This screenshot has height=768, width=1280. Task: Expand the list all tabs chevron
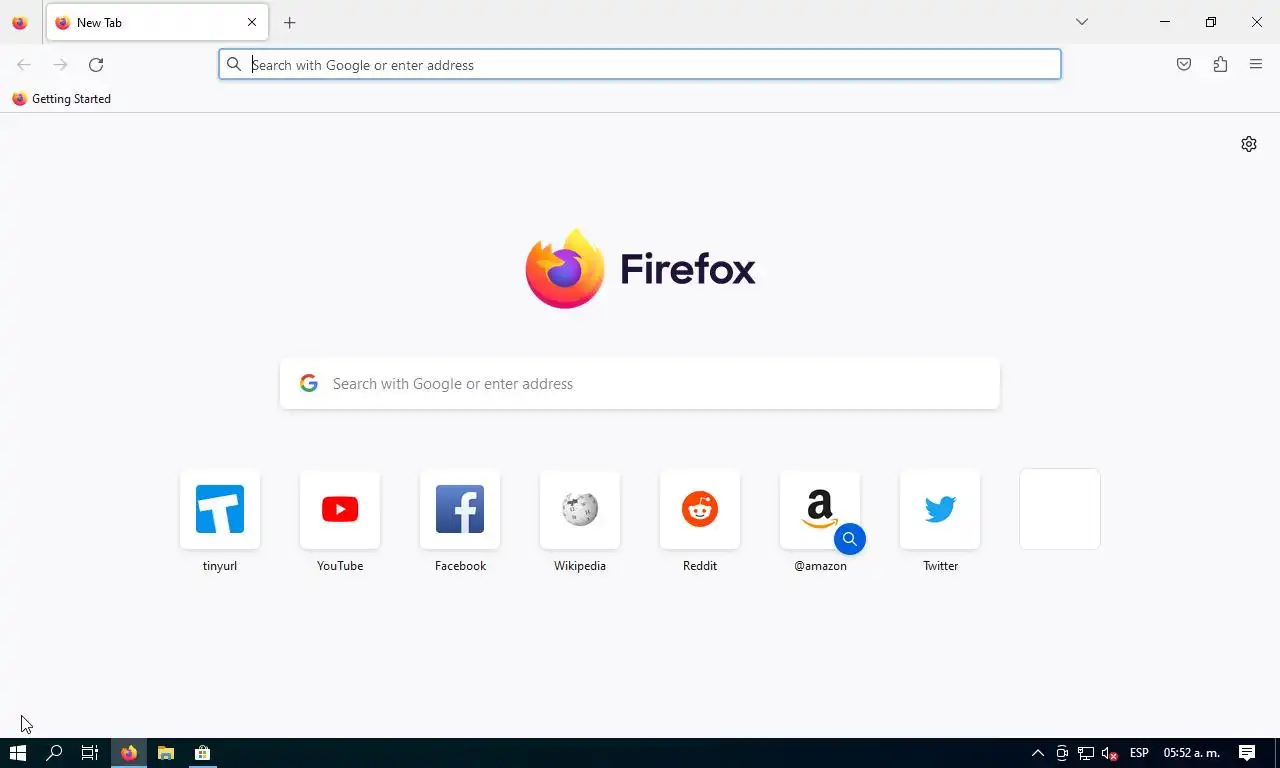(x=1082, y=22)
